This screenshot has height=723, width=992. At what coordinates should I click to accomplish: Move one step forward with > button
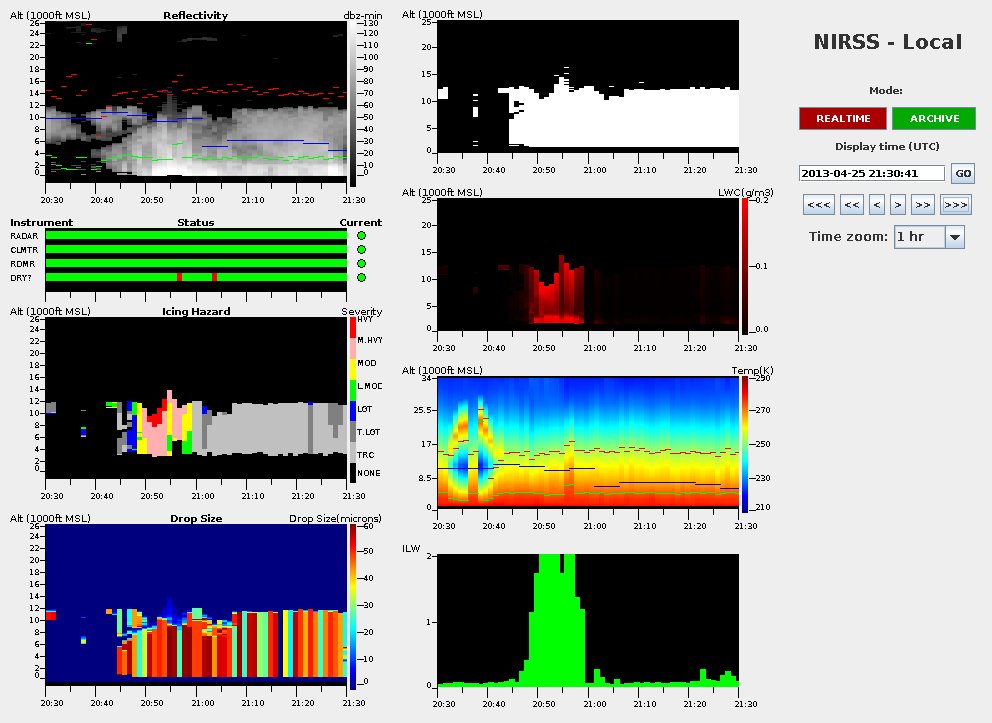click(898, 205)
